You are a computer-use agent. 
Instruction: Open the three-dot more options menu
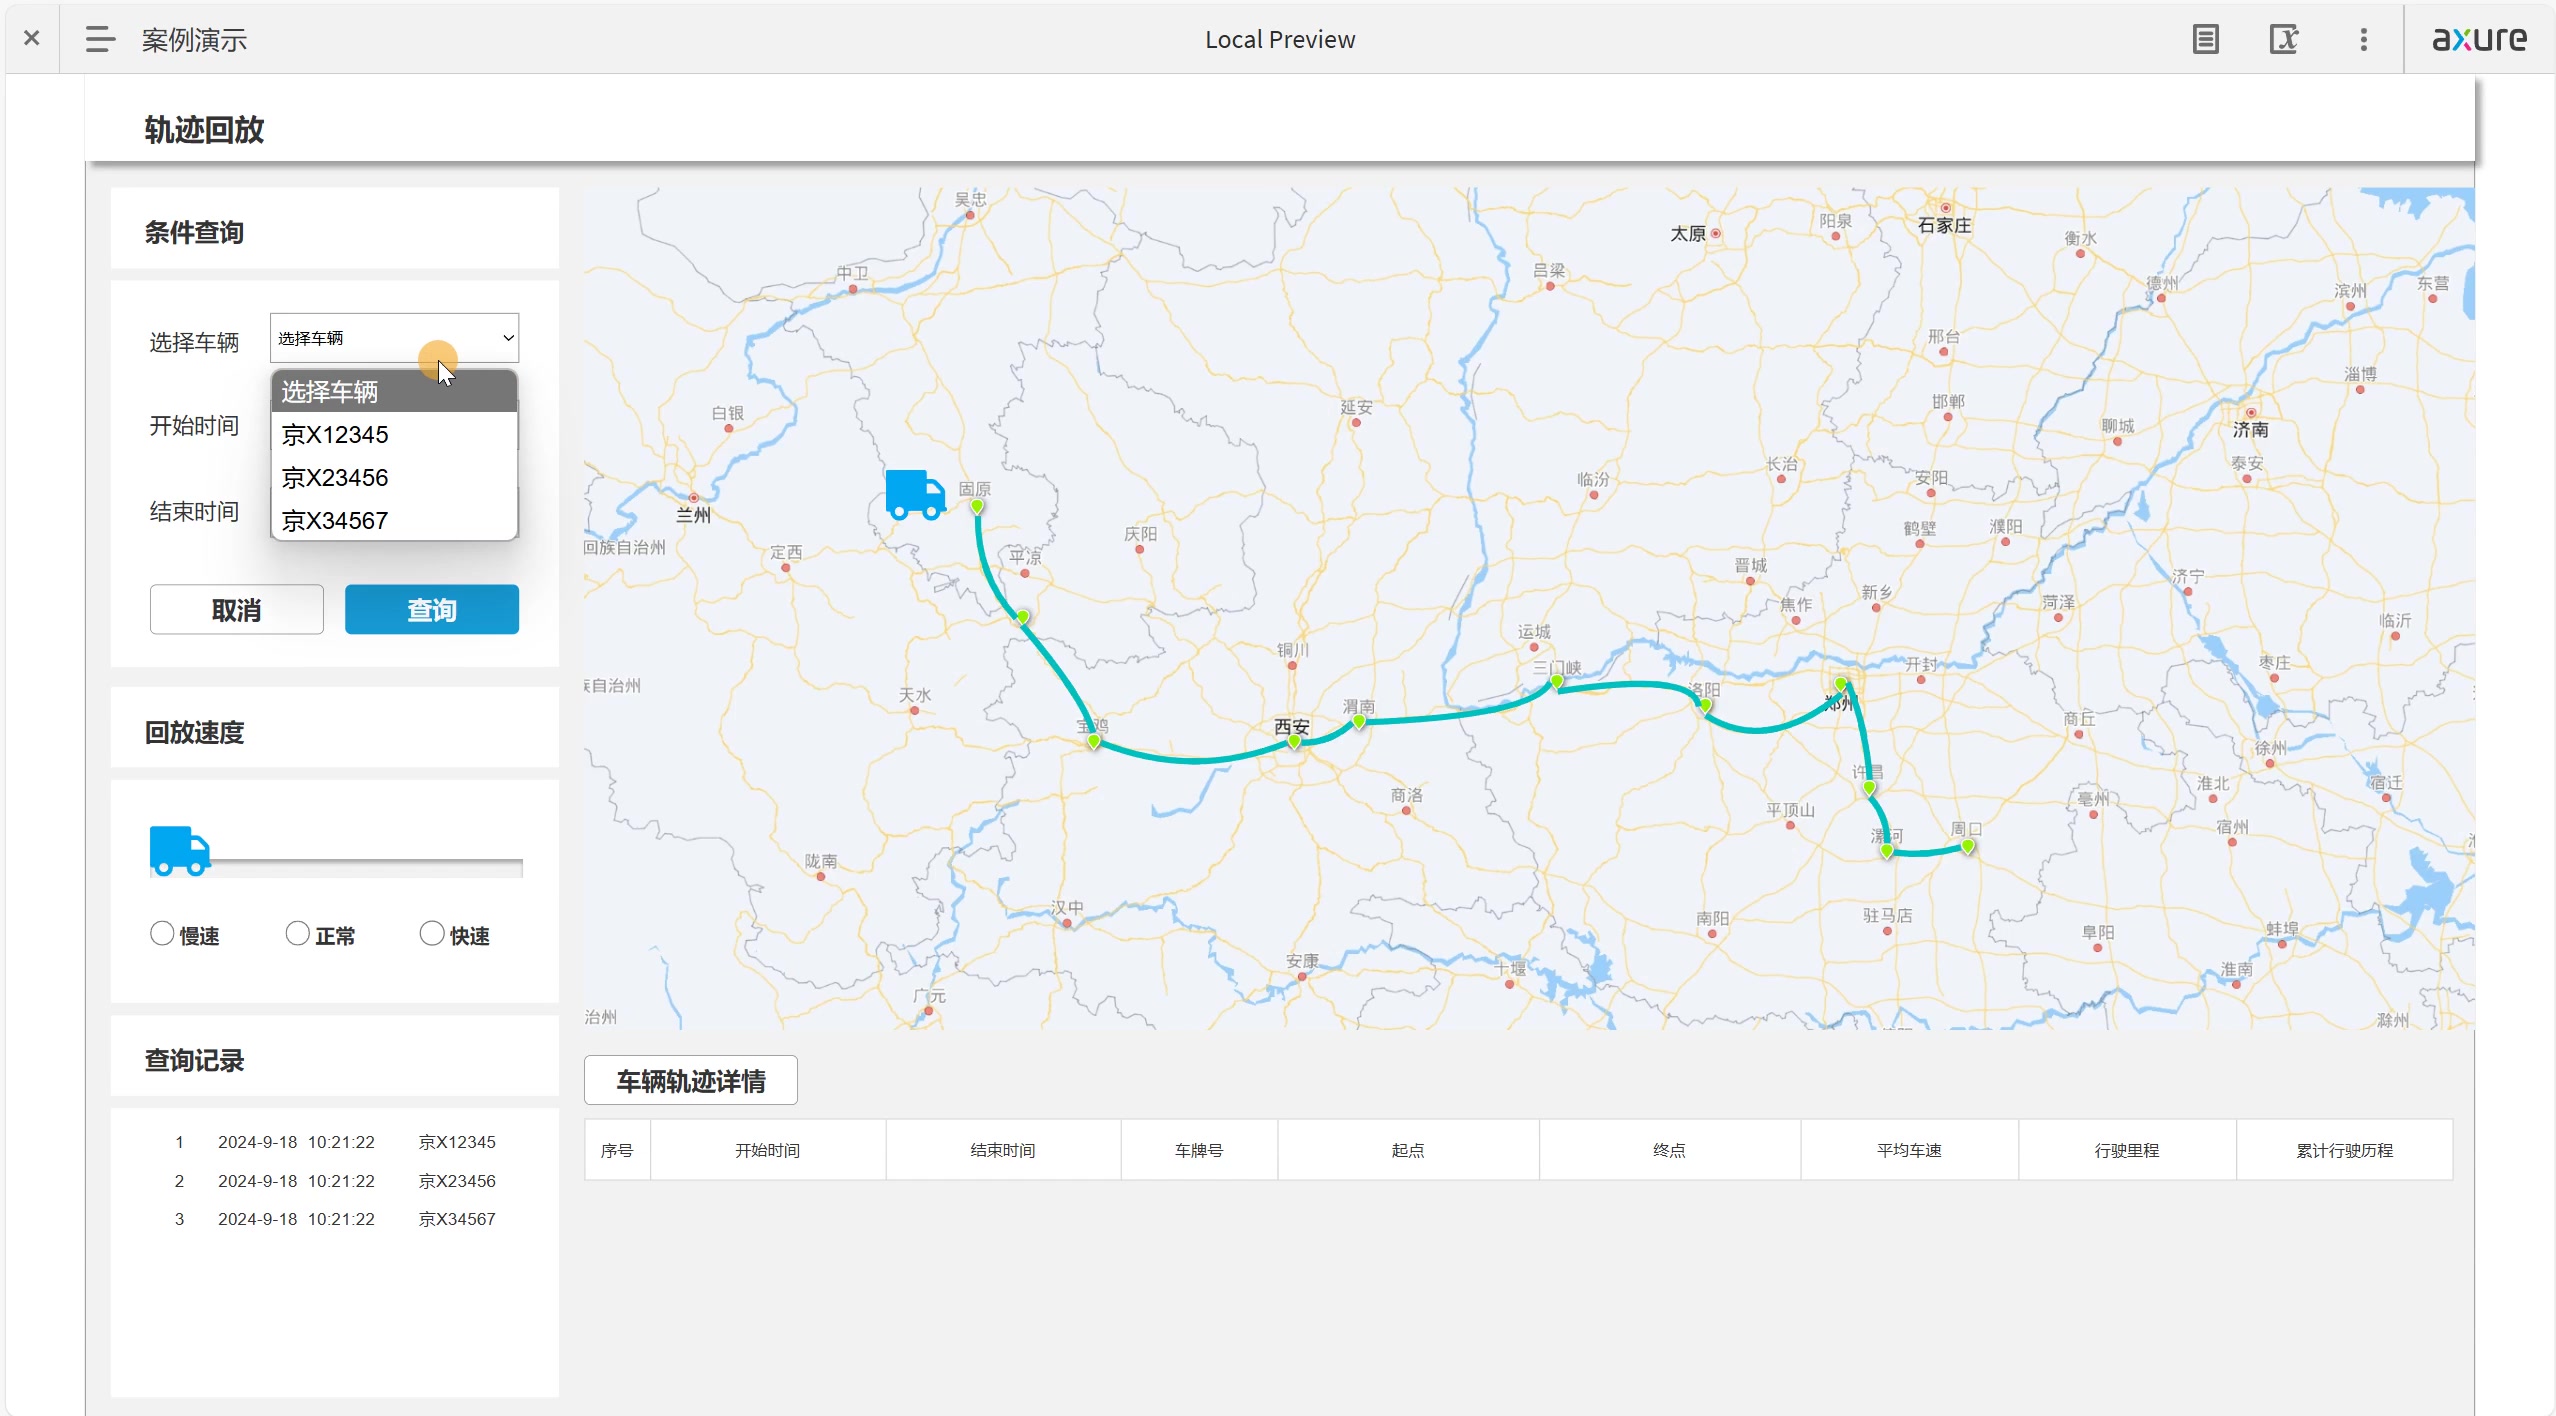tap(2363, 39)
